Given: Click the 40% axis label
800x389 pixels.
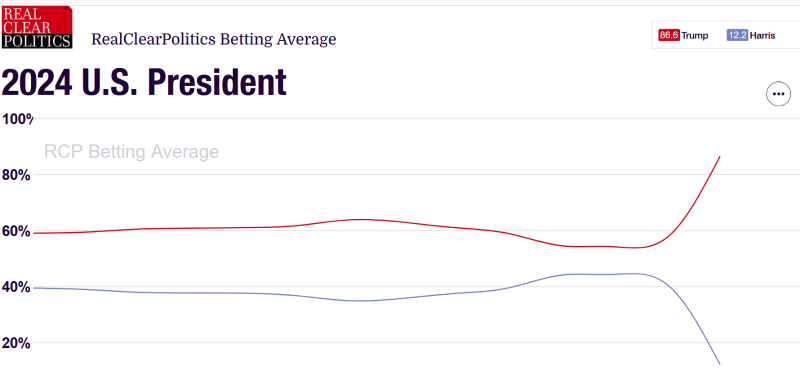Looking at the screenshot, I should [16, 287].
